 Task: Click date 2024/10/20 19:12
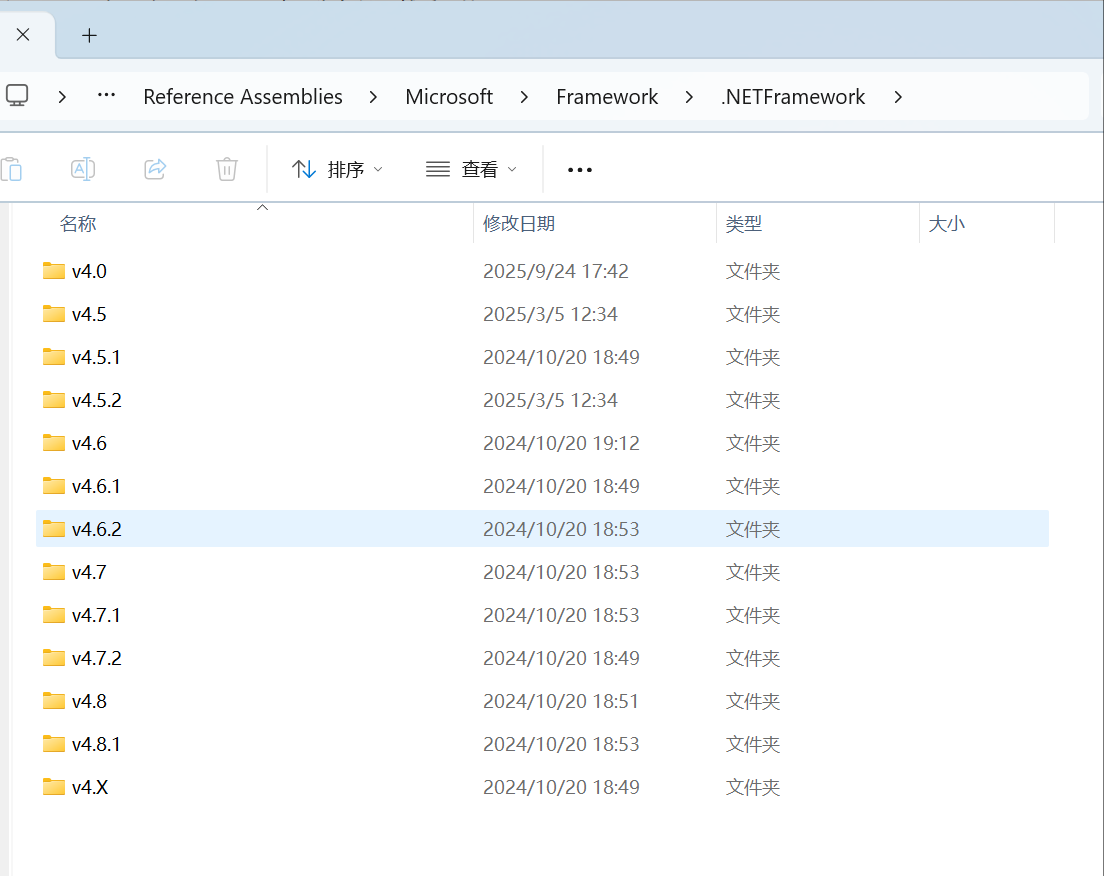561,443
